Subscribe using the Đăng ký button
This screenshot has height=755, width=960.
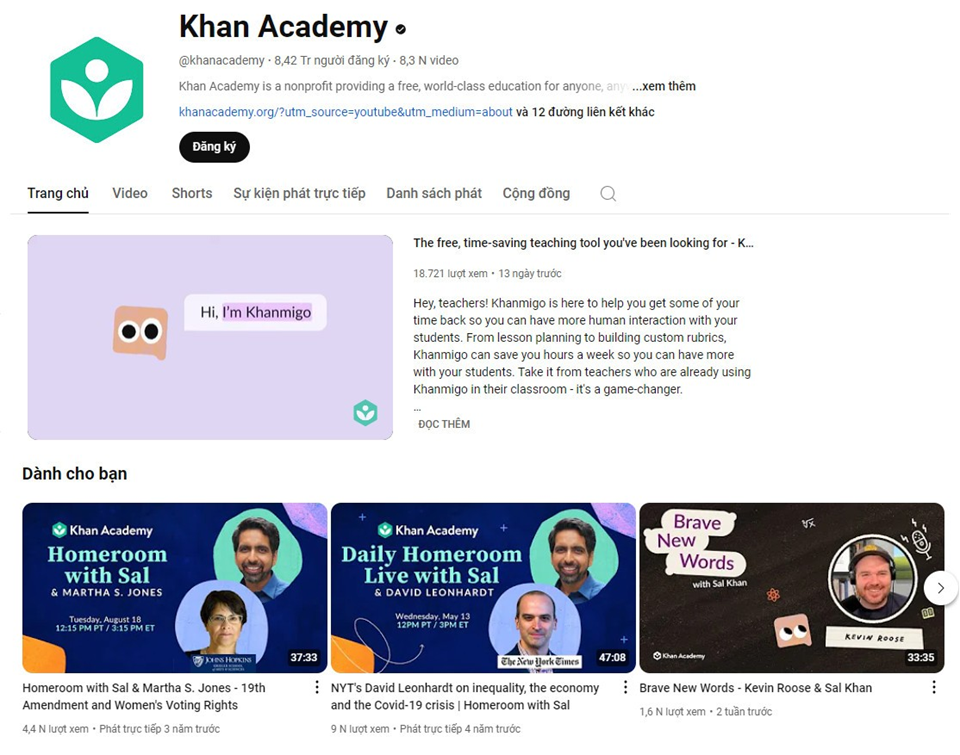[x=214, y=147]
